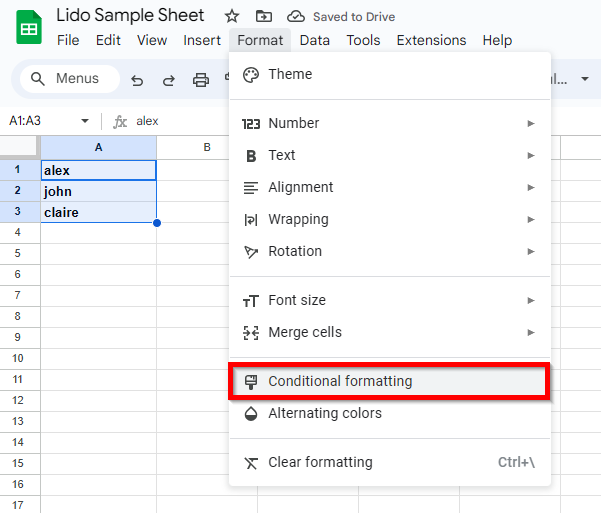Open the Help menu

tap(497, 40)
